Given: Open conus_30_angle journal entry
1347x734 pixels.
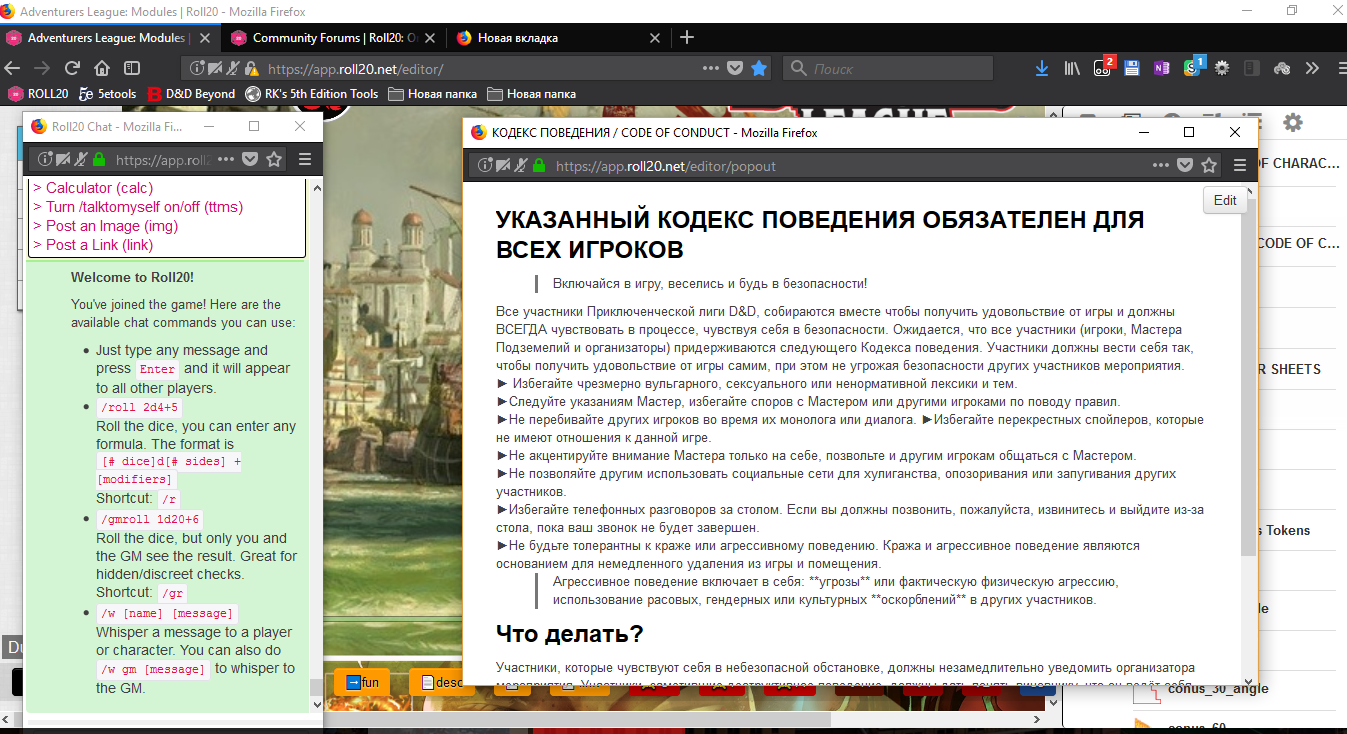Looking at the screenshot, I should (x=1217, y=688).
